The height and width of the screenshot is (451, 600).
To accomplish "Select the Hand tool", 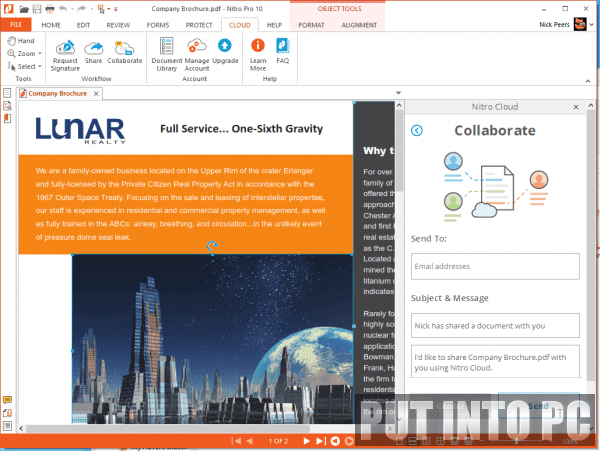I will pyautogui.click(x=21, y=41).
